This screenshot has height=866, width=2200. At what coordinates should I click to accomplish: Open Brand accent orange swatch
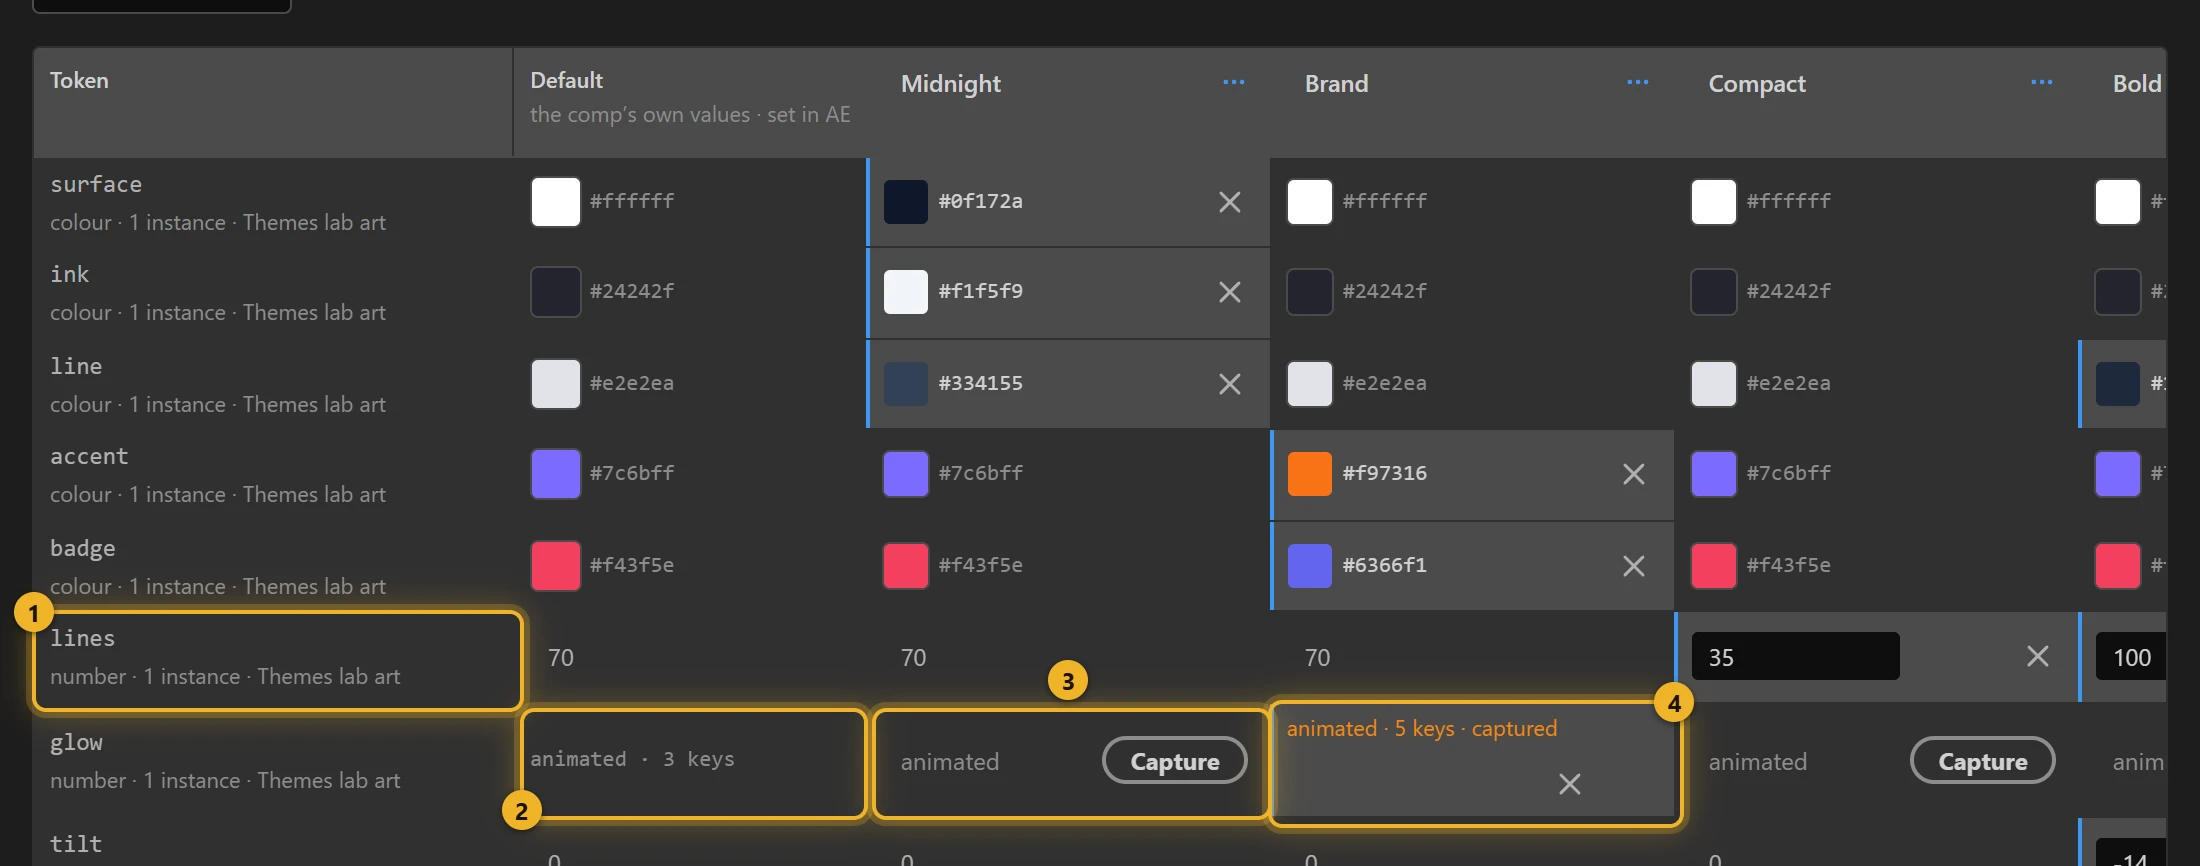tap(1310, 474)
